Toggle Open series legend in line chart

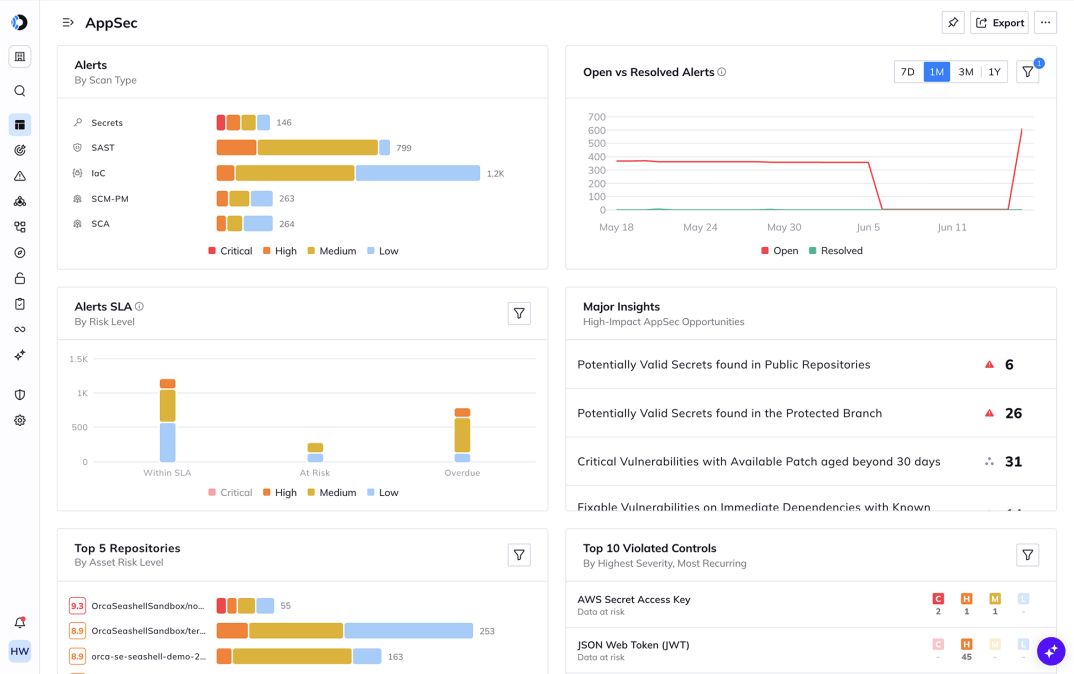[x=779, y=251]
